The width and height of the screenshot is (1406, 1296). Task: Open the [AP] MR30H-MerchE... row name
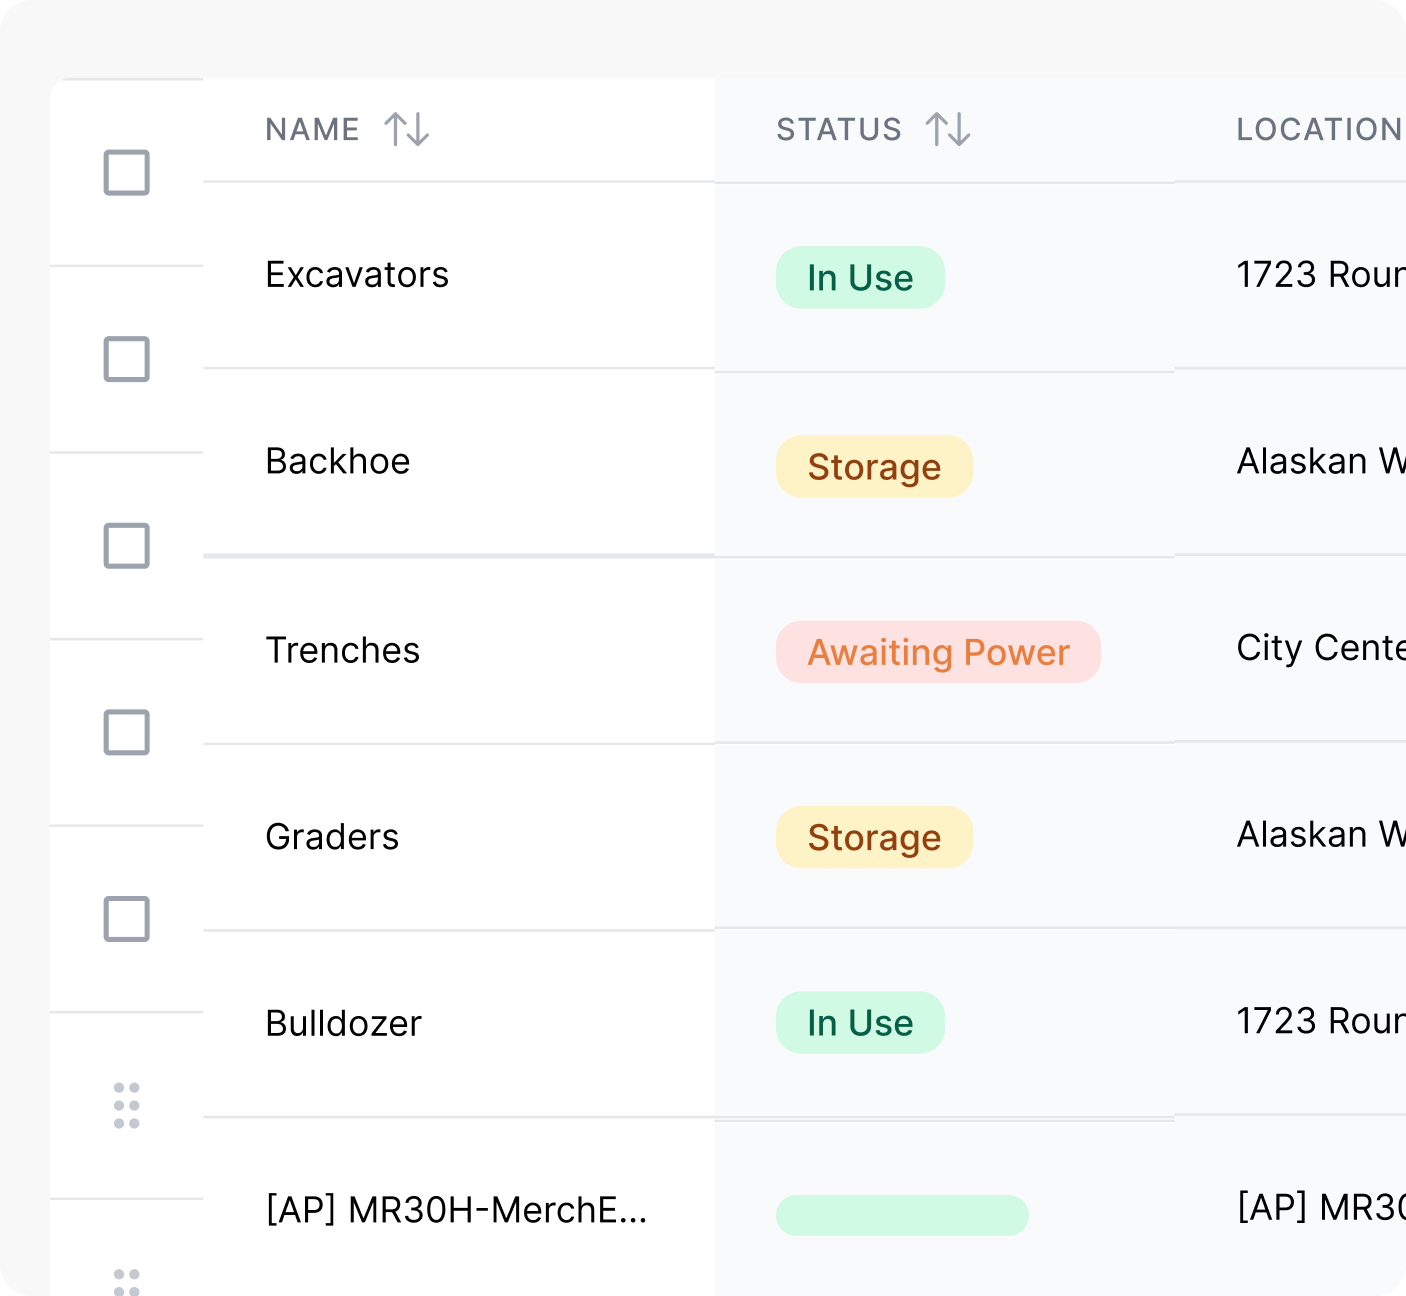pyautogui.click(x=456, y=1210)
